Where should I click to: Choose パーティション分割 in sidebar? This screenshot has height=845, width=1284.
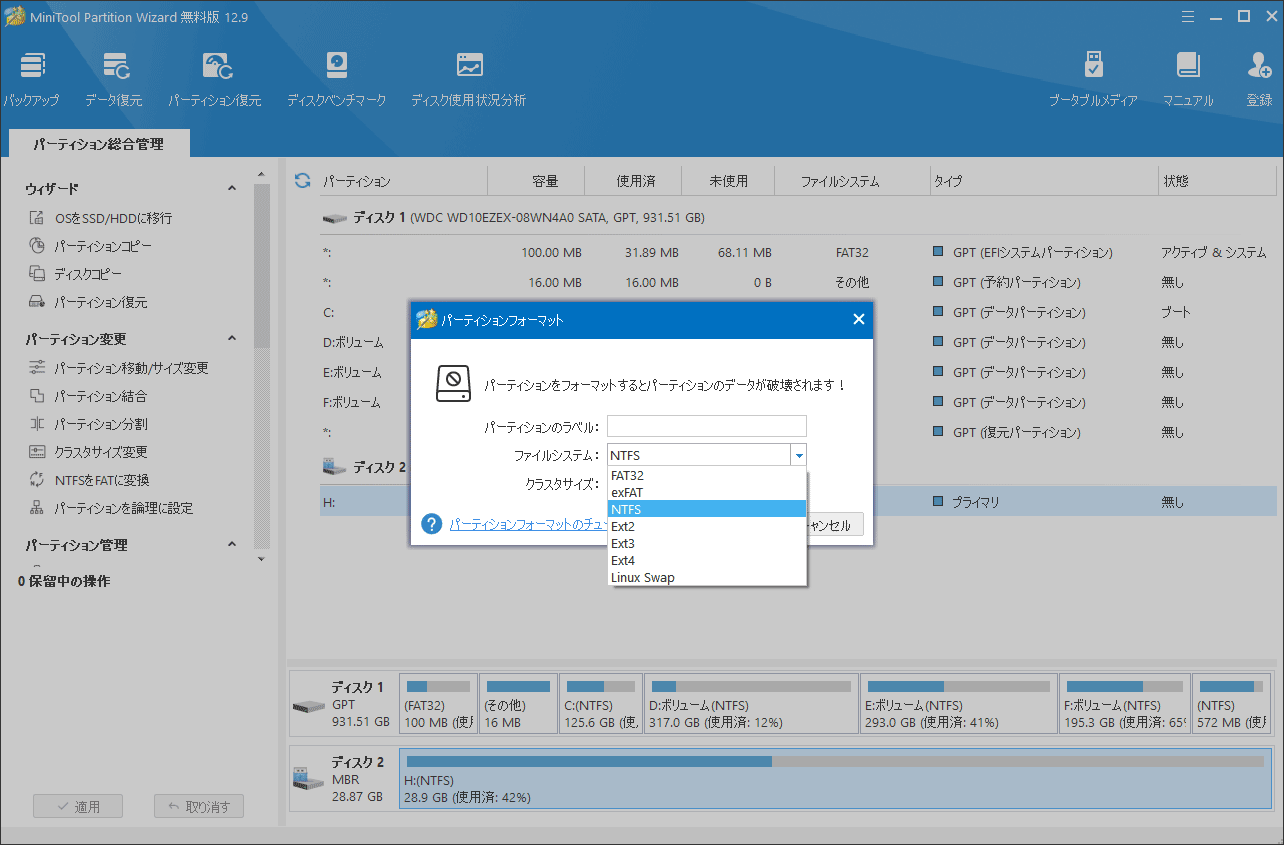(87, 424)
